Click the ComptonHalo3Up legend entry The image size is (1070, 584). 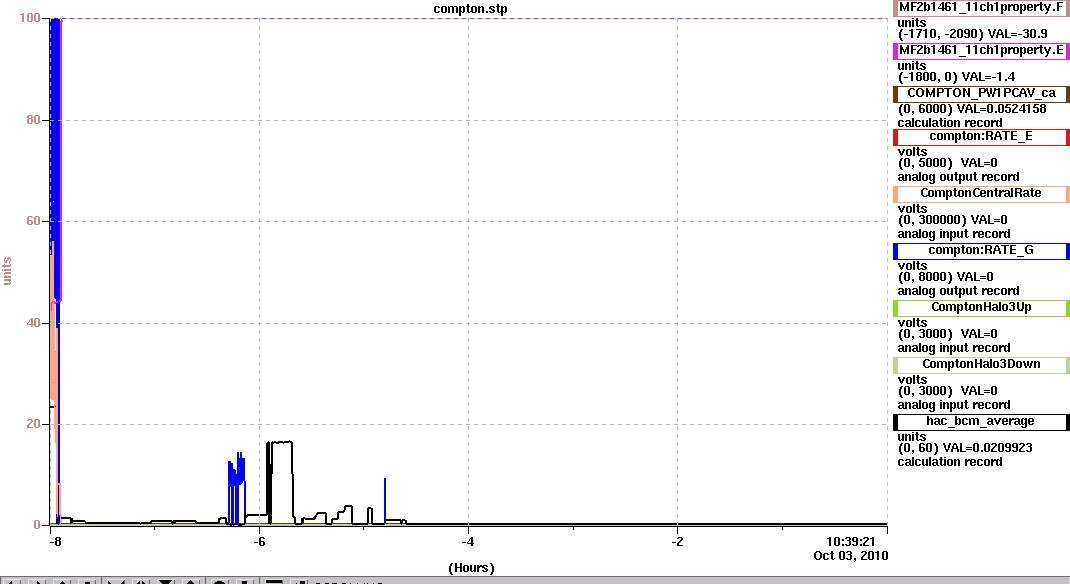(x=981, y=308)
